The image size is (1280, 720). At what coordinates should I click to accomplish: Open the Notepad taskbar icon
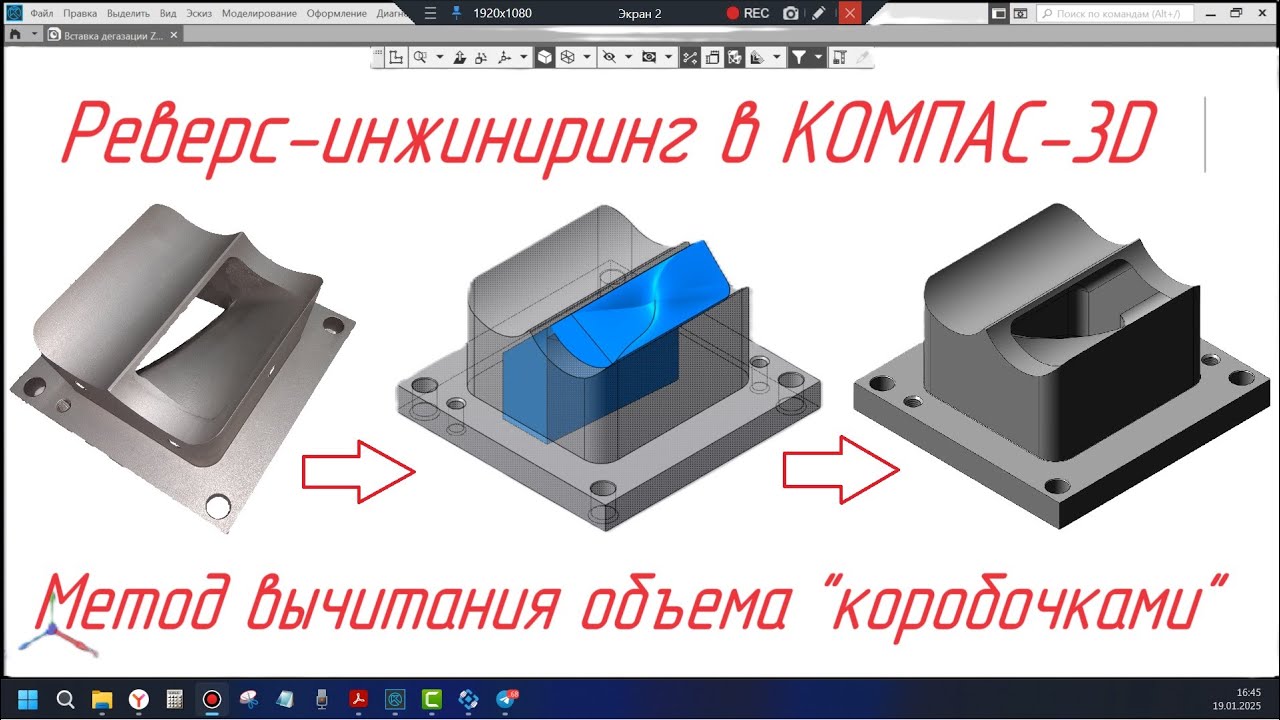coord(285,699)
